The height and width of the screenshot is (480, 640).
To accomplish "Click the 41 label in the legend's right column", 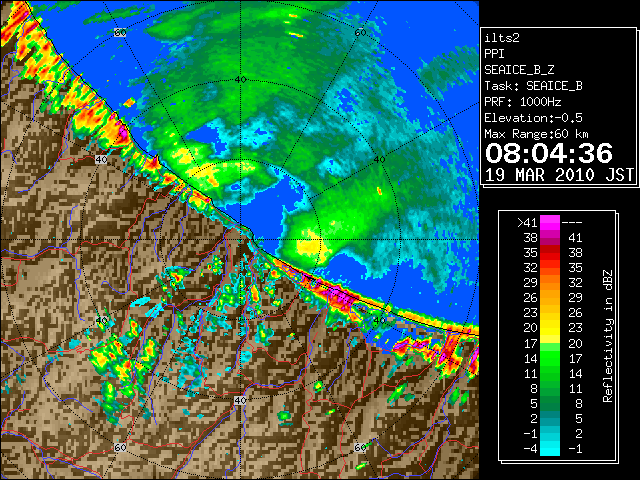I will coord(575,238).
